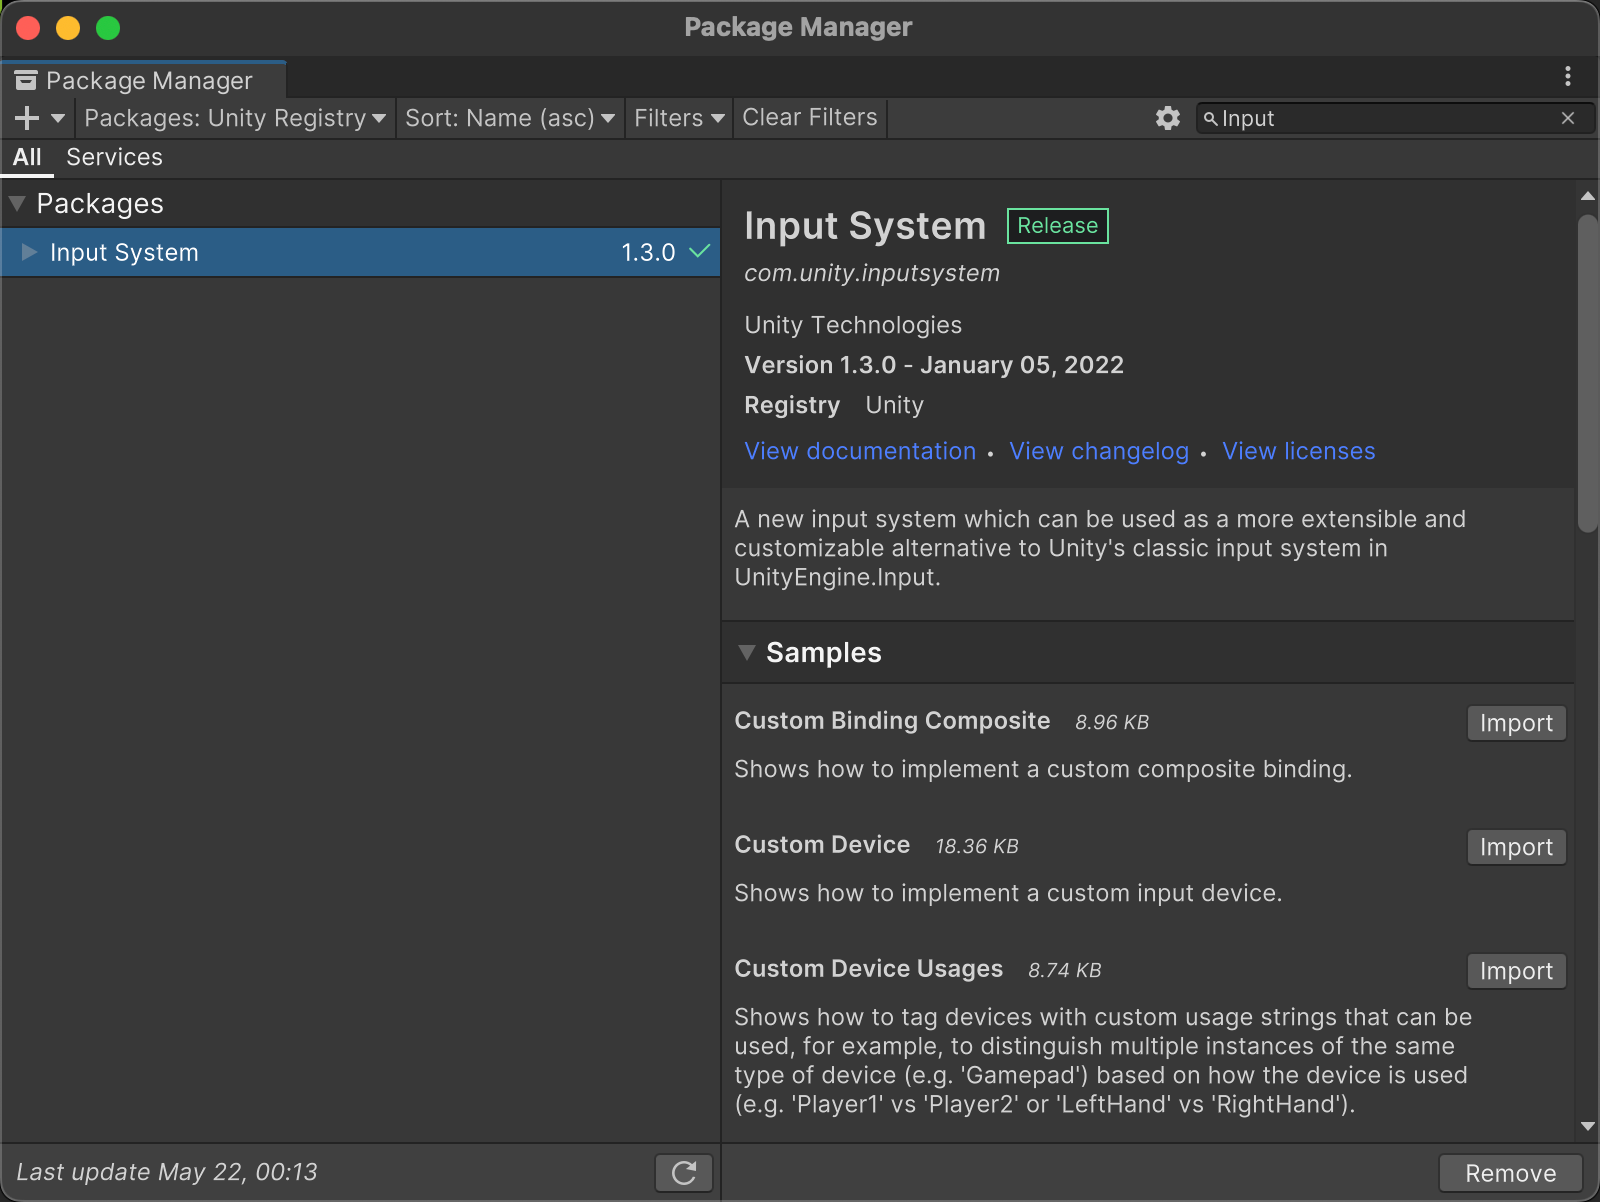Select the Package Manager window tab
The width and height of the screenshot is (1600, 1202).
144,80
